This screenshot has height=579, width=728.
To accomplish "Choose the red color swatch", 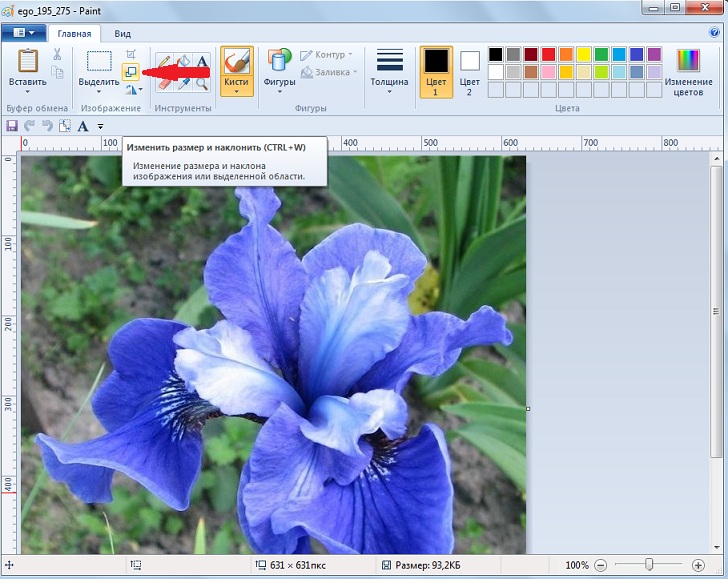I will (x=548, y=54).
